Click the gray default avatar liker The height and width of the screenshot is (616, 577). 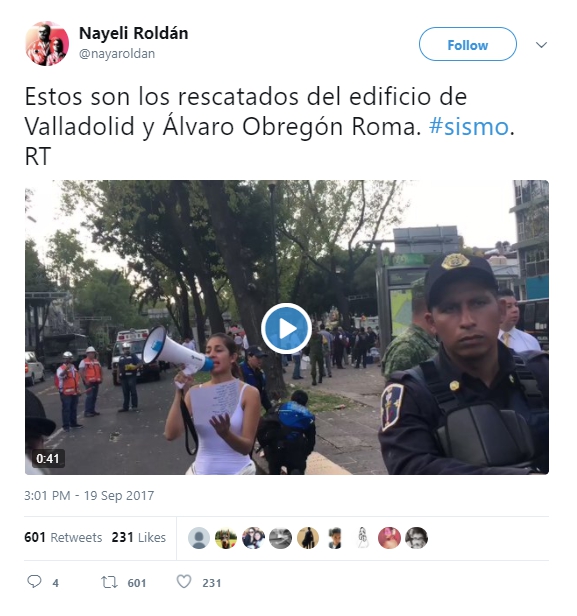tap(199, 538)
